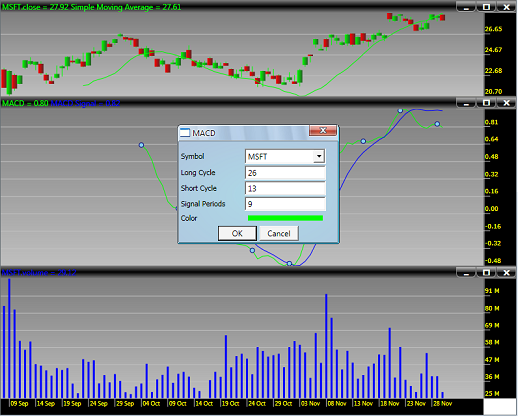Click the 0.00 MACD axis label
Screen dimensions: 518x416
(x=492, y=209)
